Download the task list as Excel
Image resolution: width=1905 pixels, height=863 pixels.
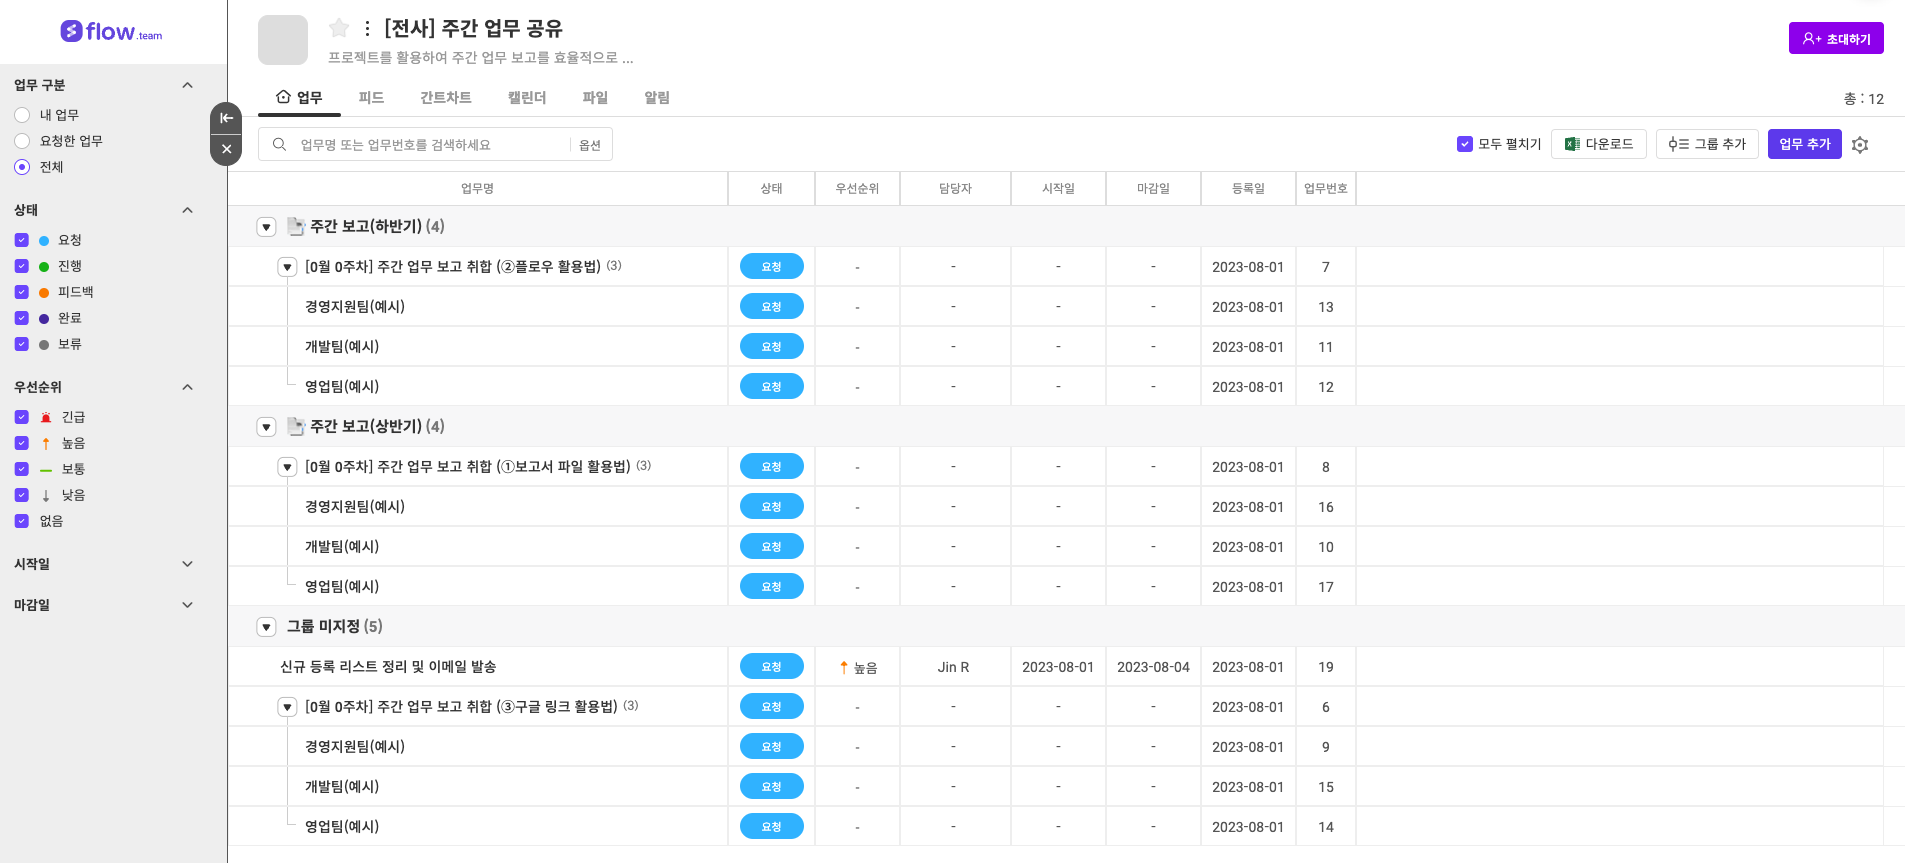(x=1598, y=144)
